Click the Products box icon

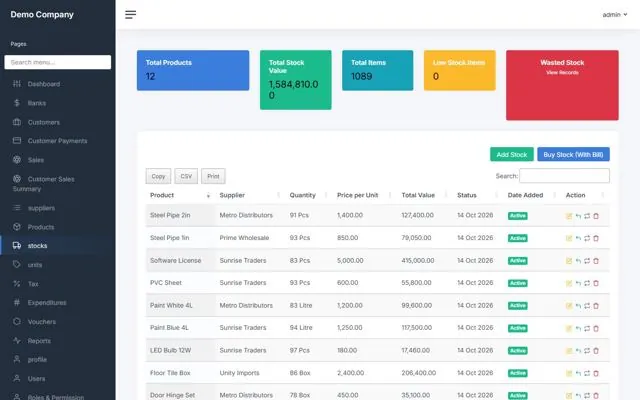(x=17, y=227)
